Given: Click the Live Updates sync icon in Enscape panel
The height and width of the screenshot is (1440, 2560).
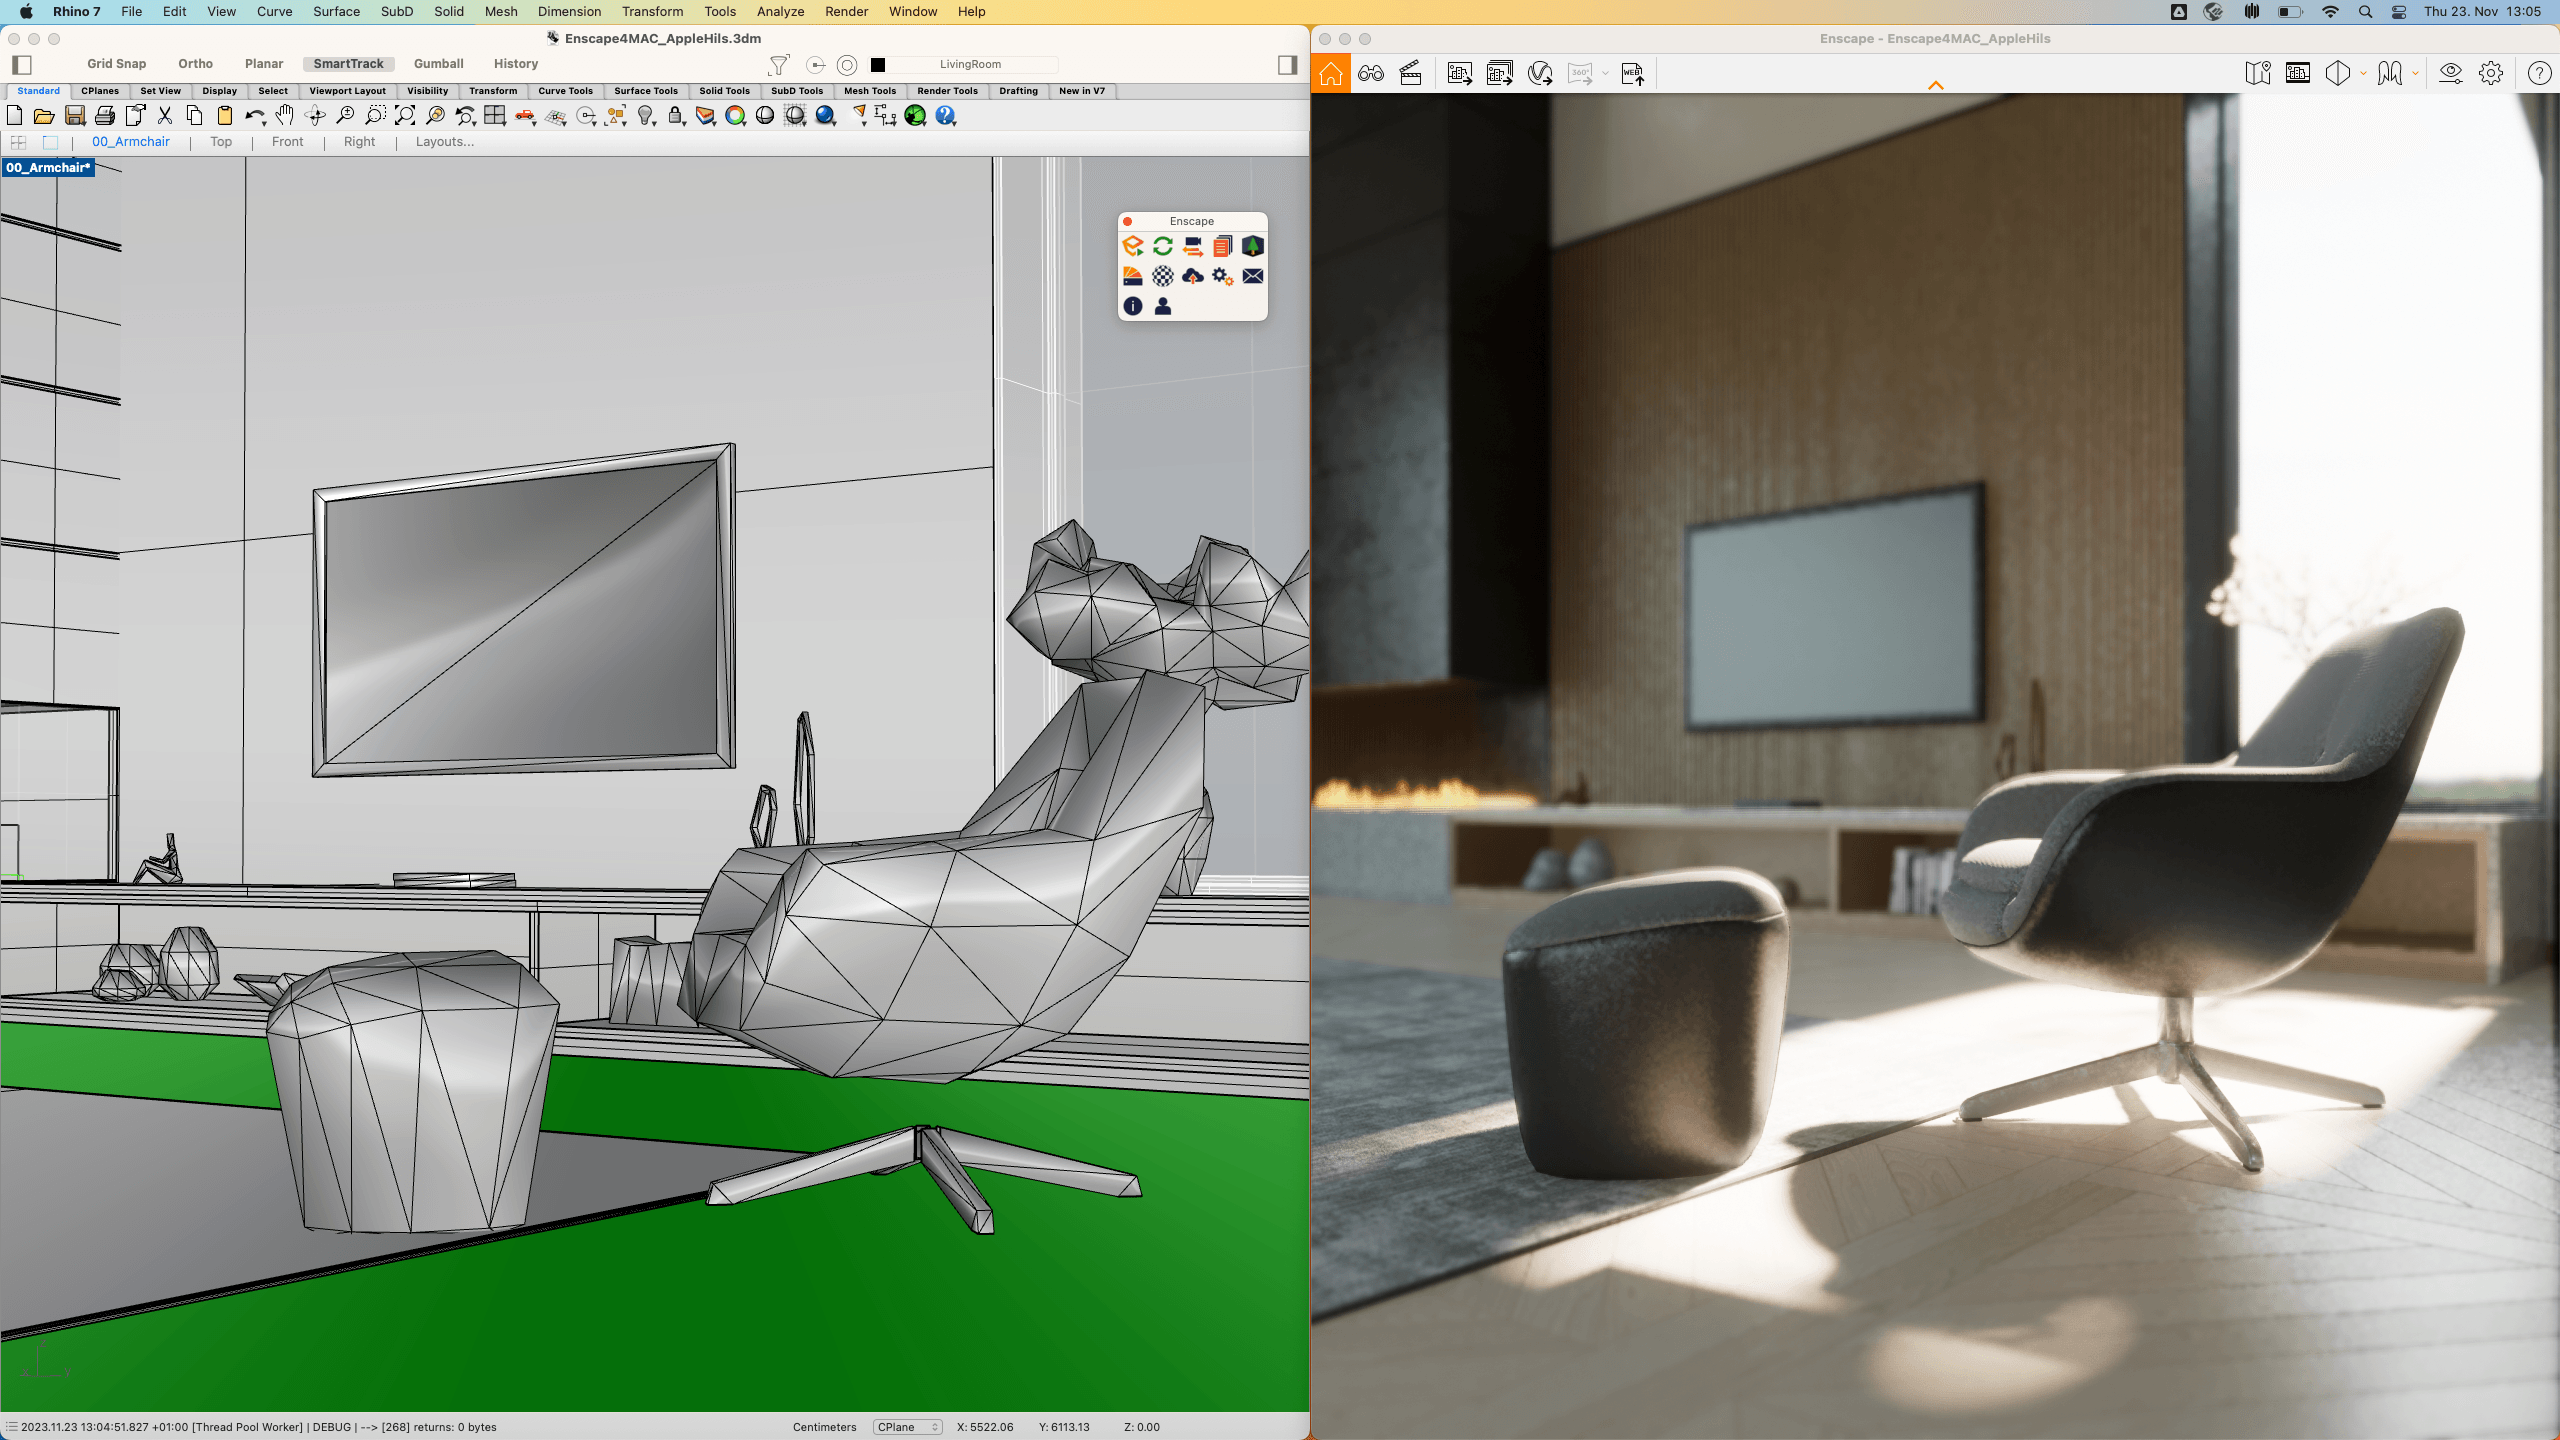Looking at the screenshot, I should pyautogui.click(x=1162, y=247).
